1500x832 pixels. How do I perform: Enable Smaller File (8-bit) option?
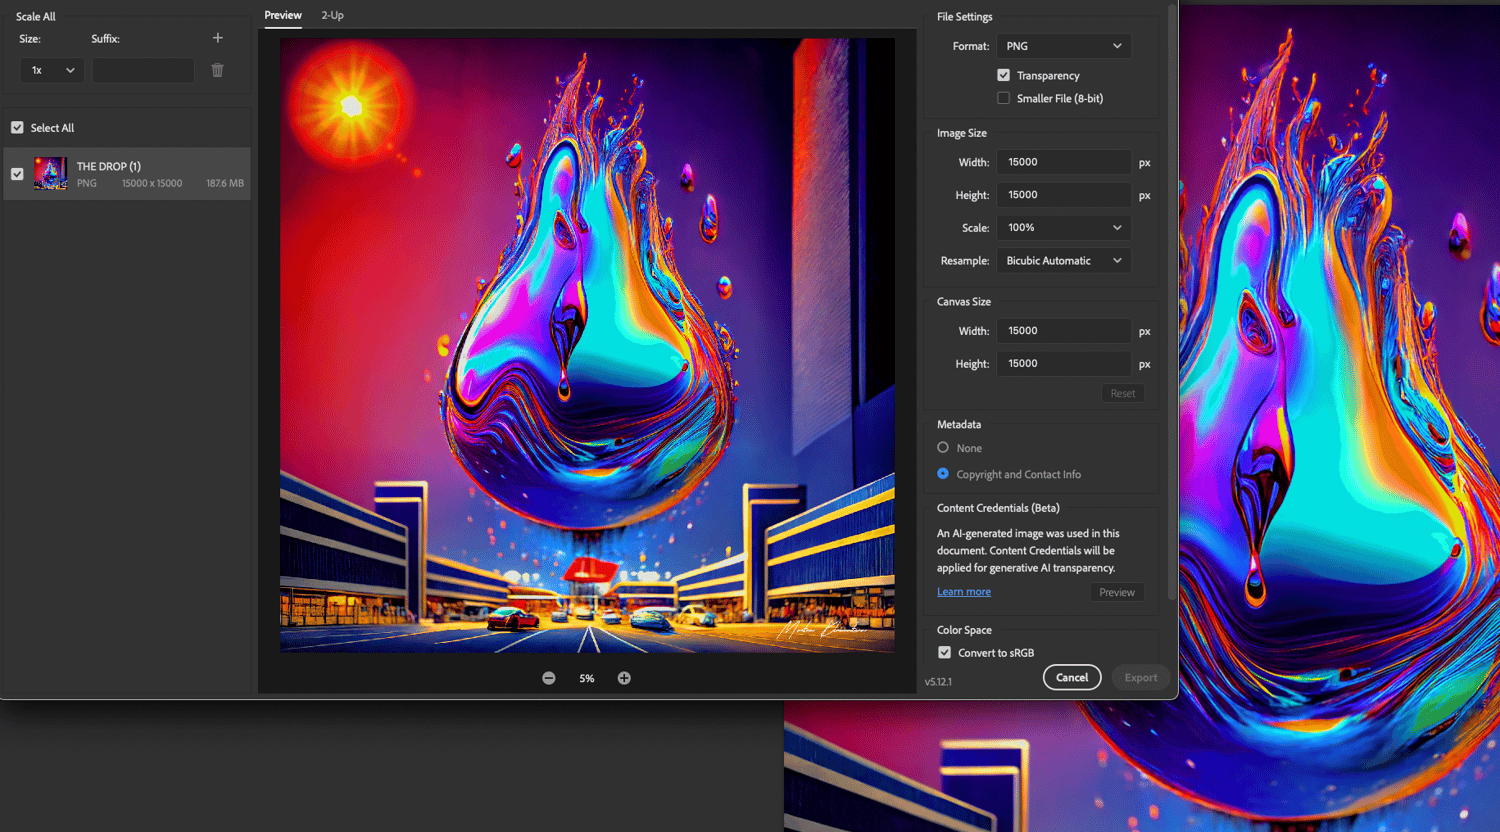(x=1003, y=98)
